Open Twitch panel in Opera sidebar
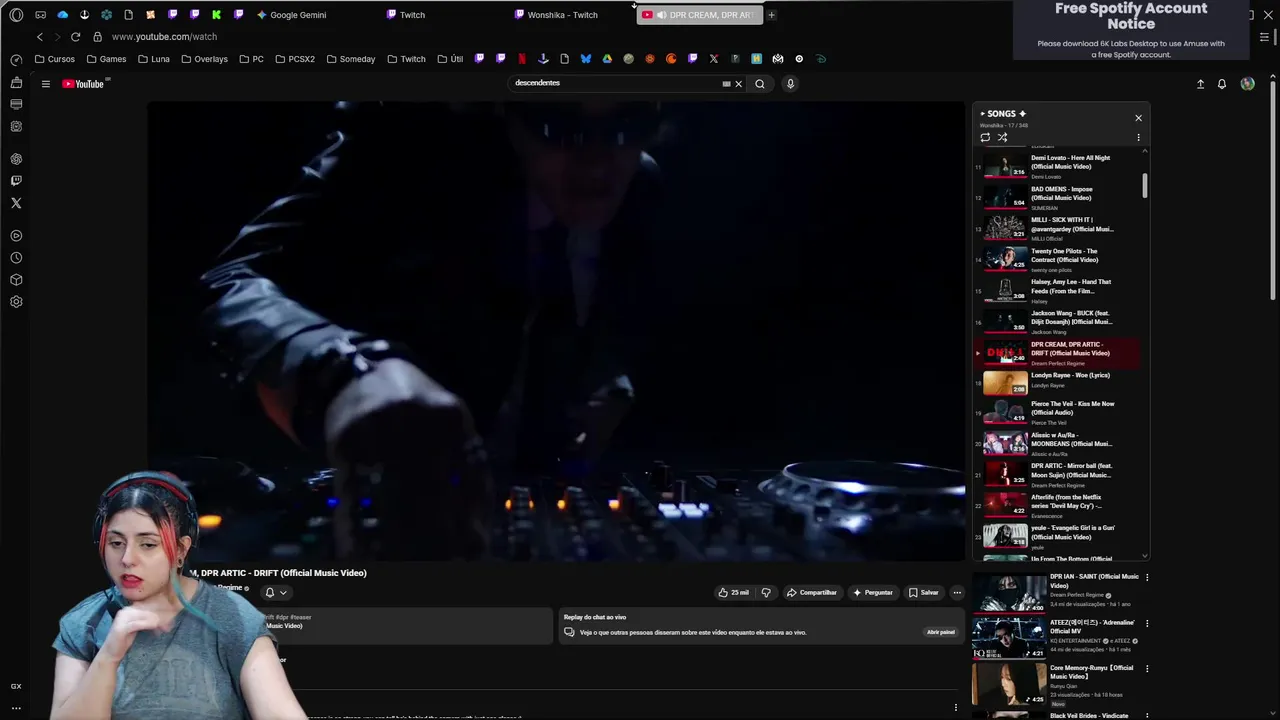1280x720 pixels. click(16, 181)
